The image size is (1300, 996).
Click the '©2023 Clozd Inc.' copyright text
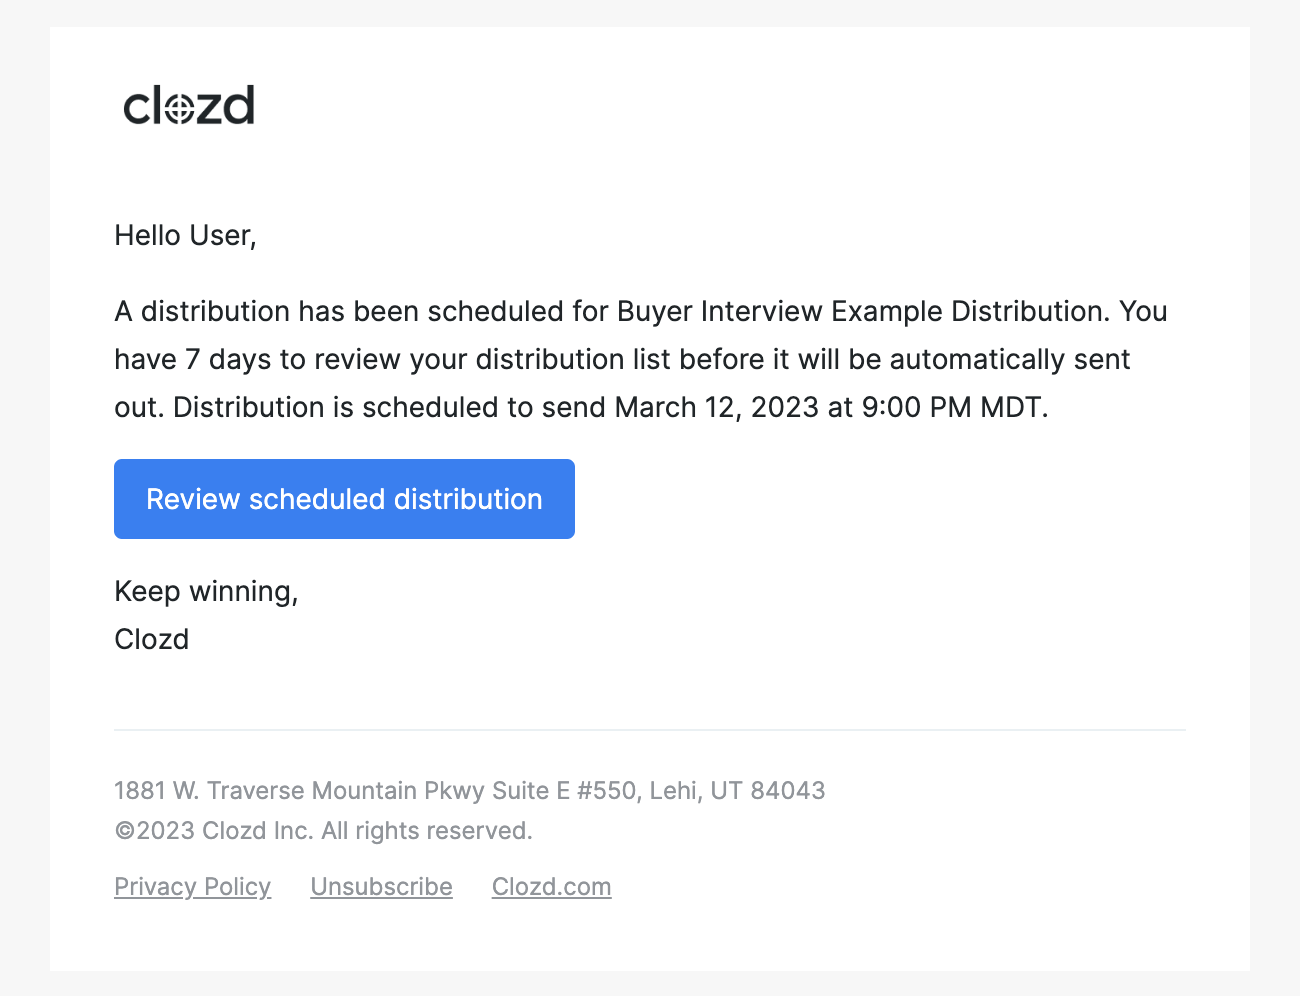[x=214, y=831]
